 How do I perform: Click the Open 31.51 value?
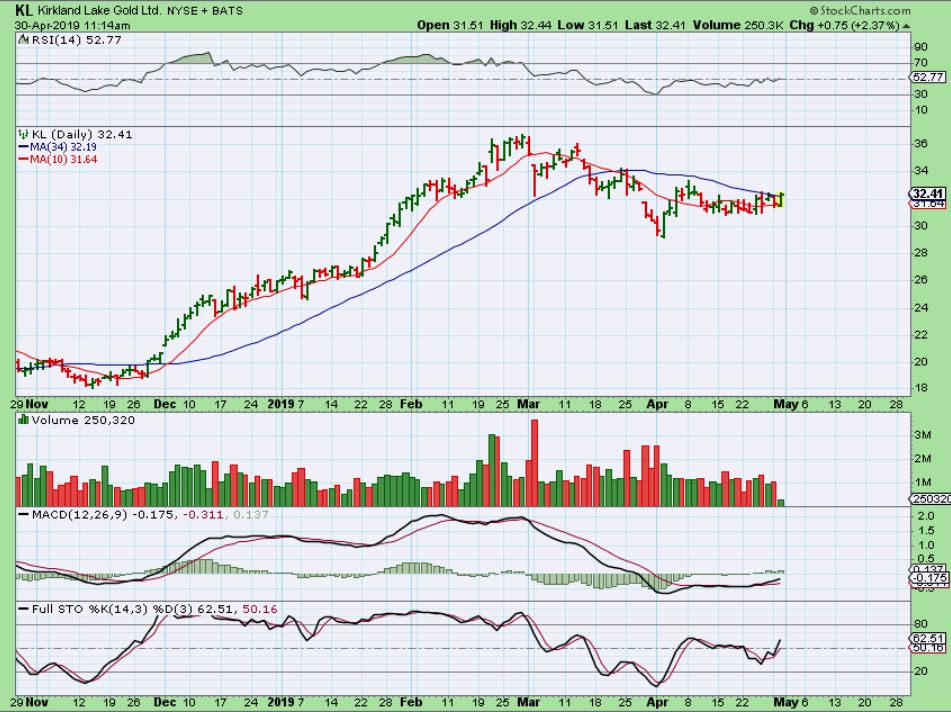(x=451, y=25)
